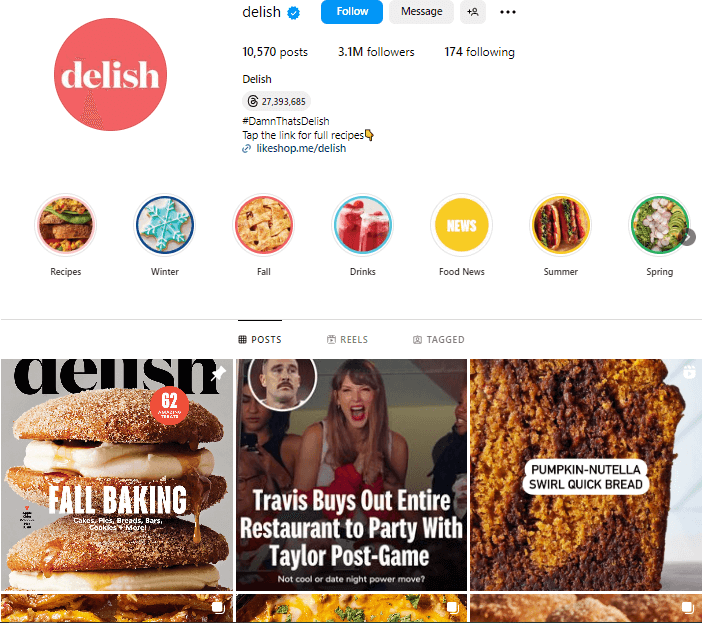Image resolution: width=702 pixels, height=623 pixels.
Task: Open the Drinks highlight
Action: click(x=363, y=225)
